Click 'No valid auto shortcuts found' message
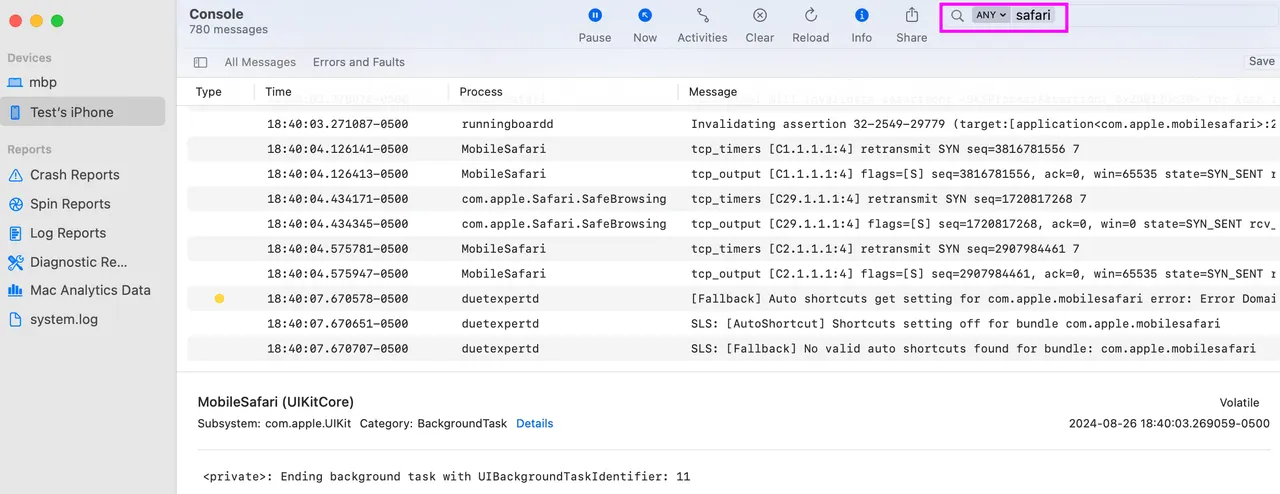Viewport: 1280px width, 494px height. coord(973,349)
